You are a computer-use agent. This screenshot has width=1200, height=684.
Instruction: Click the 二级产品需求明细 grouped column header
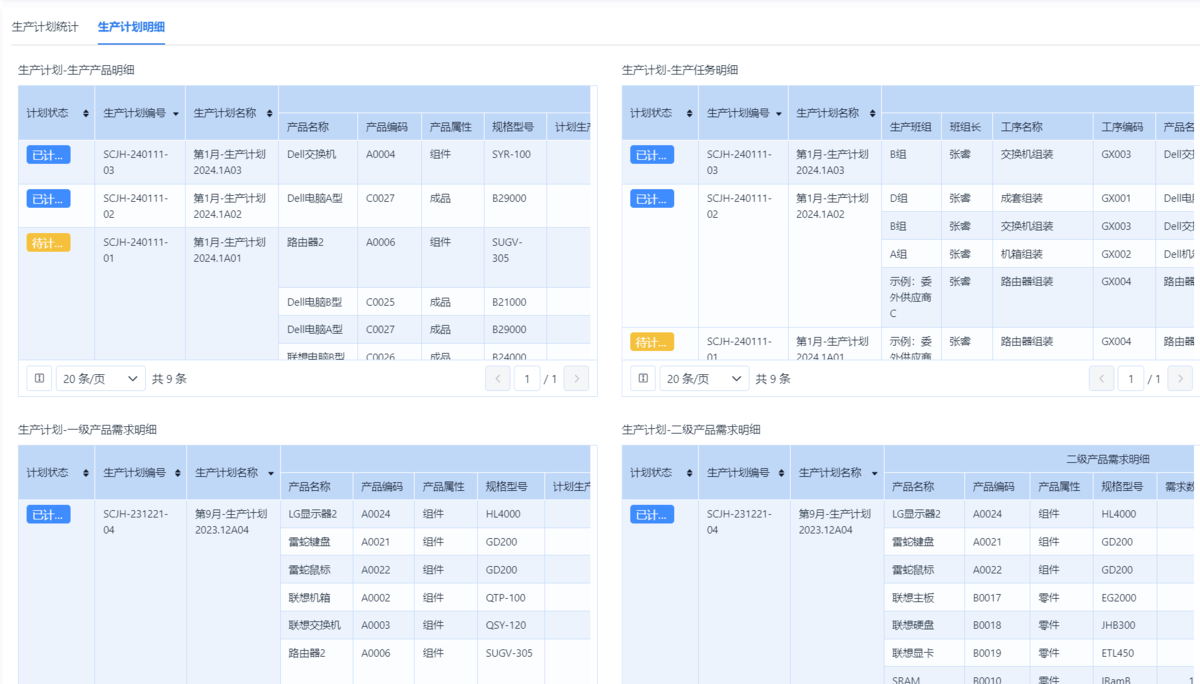click(x=1107, y=459)
